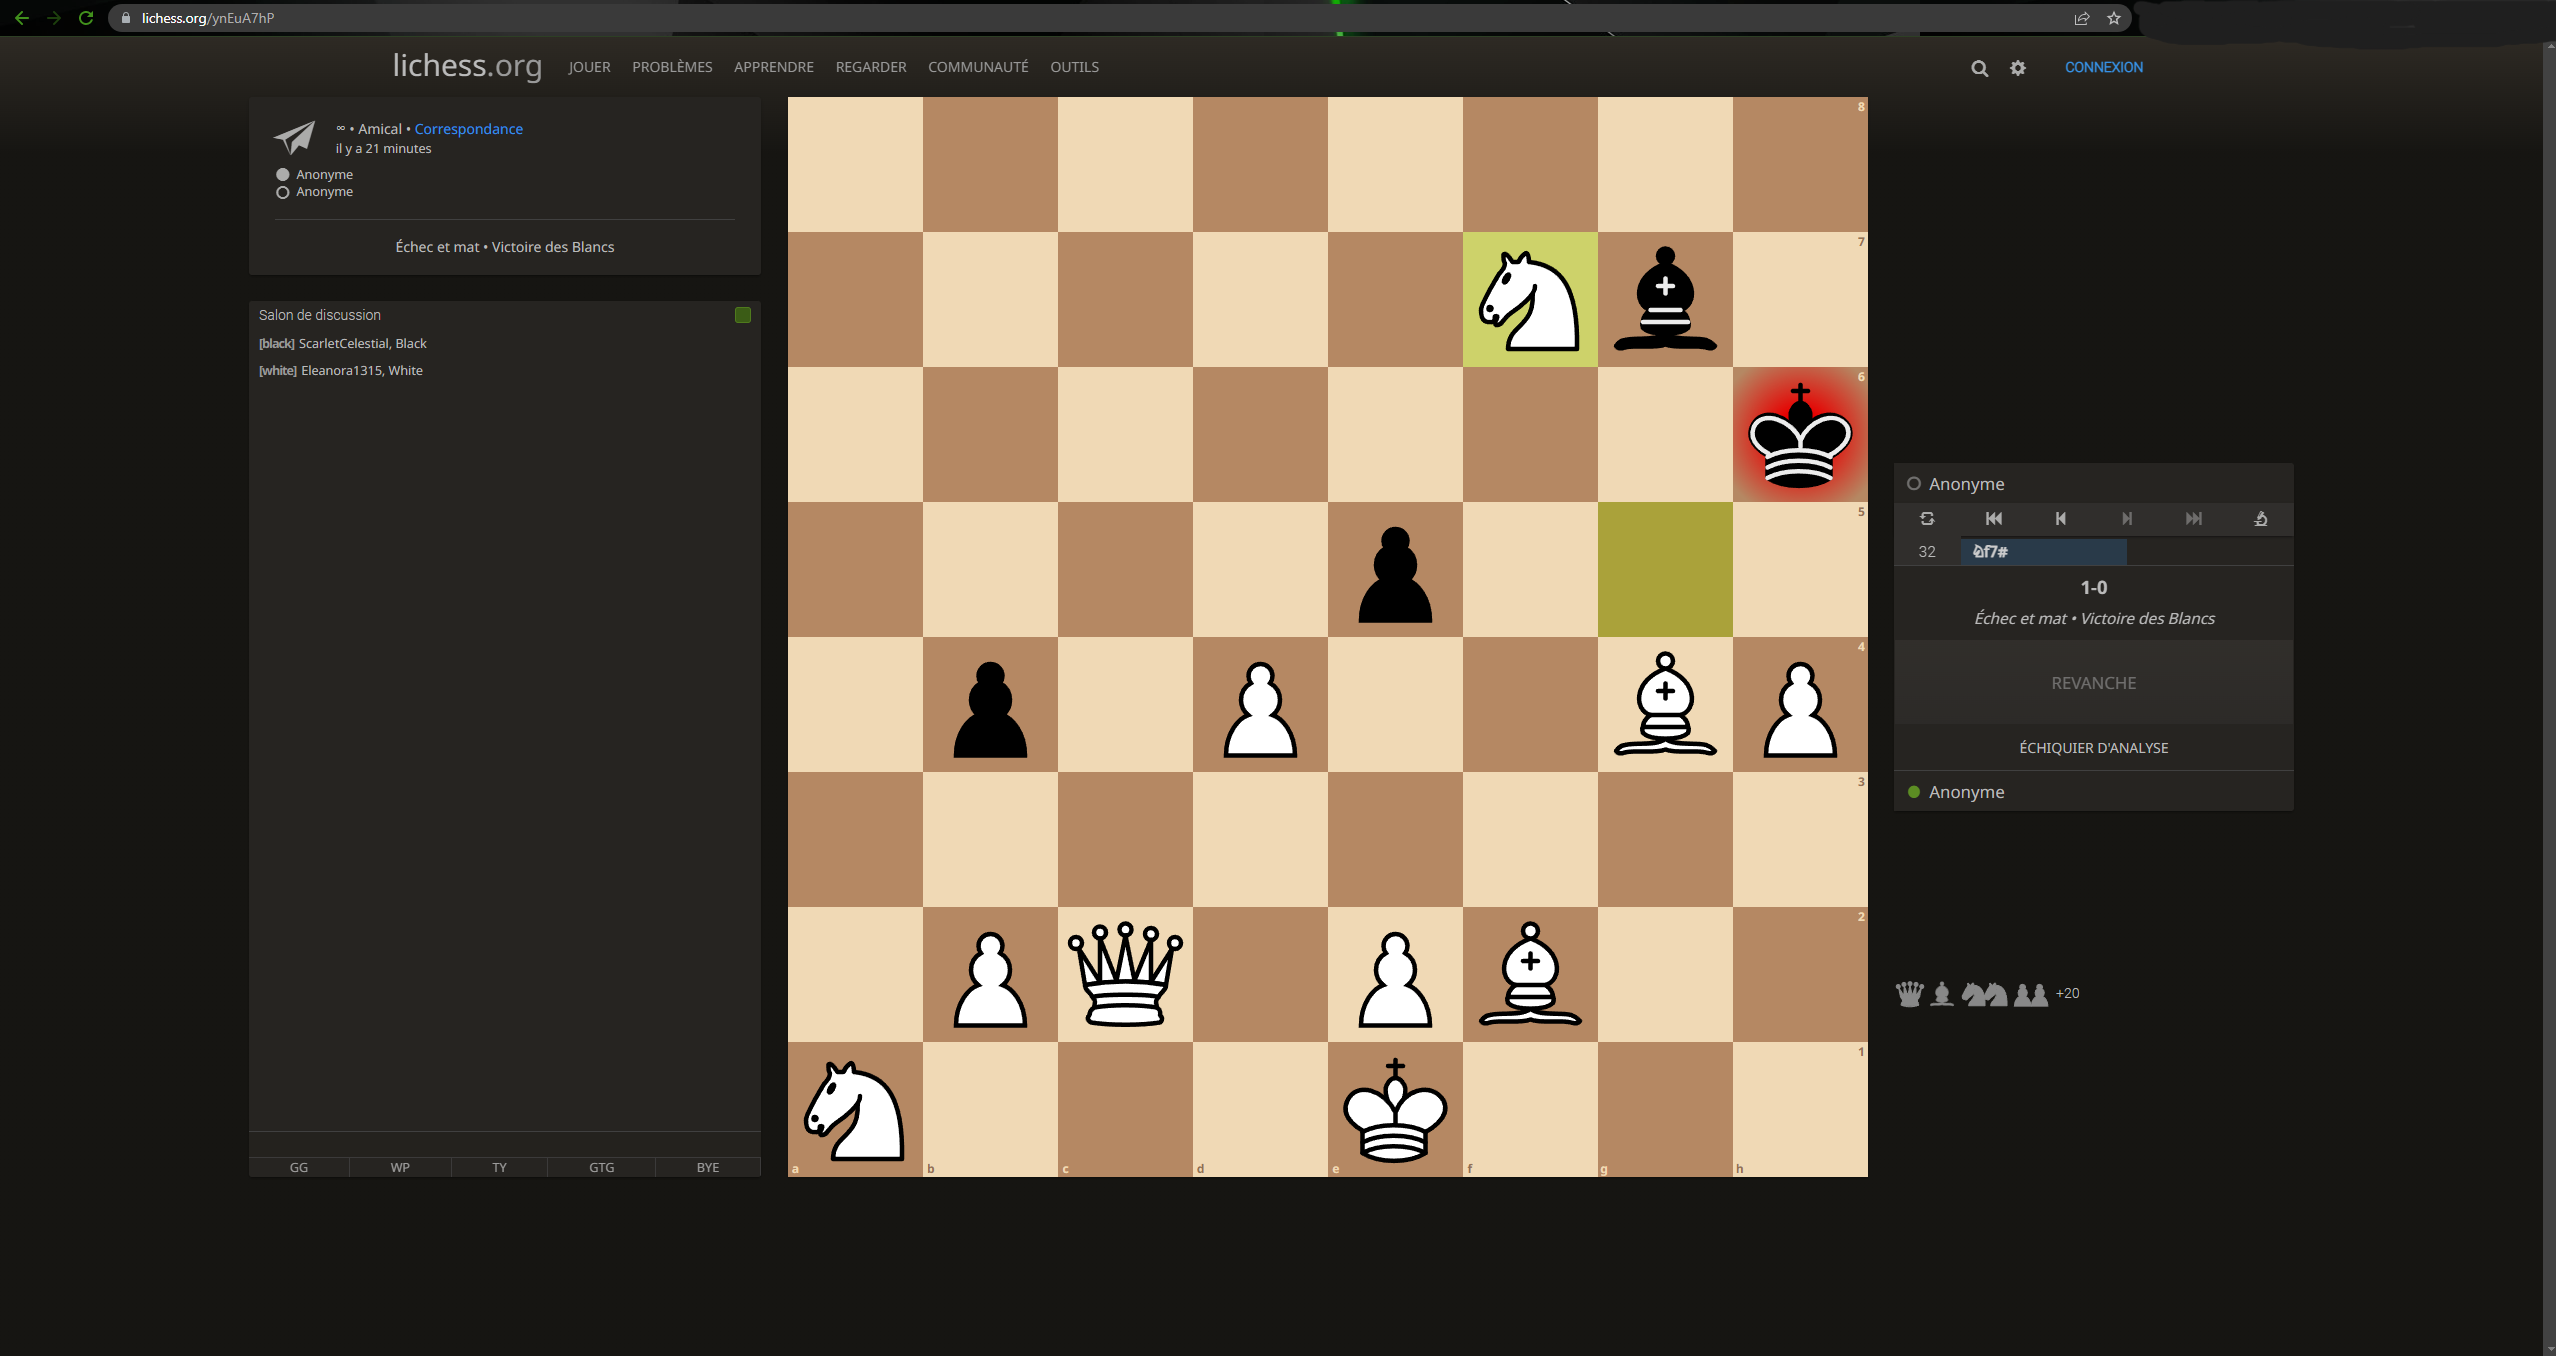2556x1356 pixels.
Task: Click ÉCHIQUIER D'ANALYSE button
Action: [2093, 748]
